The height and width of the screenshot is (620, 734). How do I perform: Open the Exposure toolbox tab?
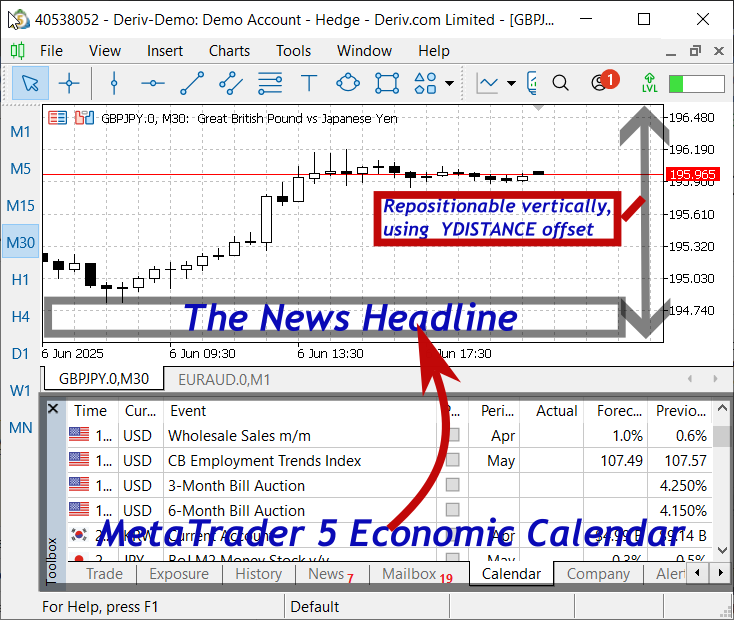click(179, 574)
